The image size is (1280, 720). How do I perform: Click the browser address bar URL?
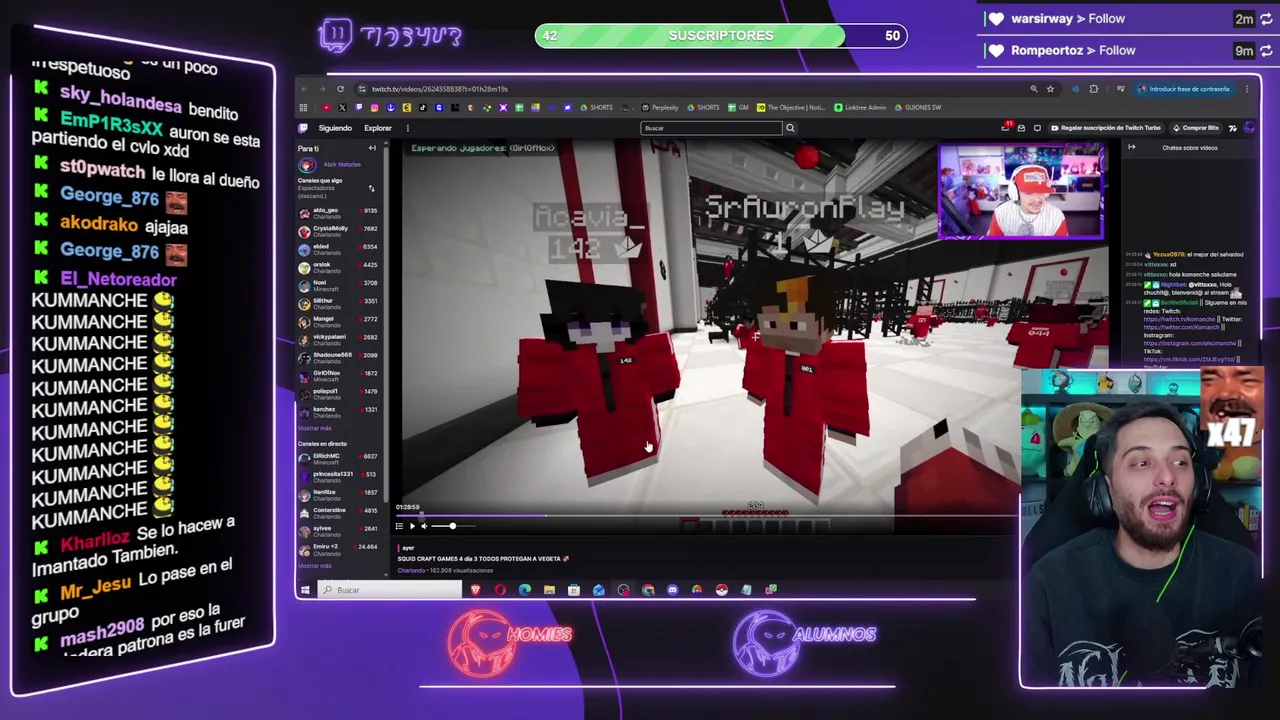(x=440, y=89)
